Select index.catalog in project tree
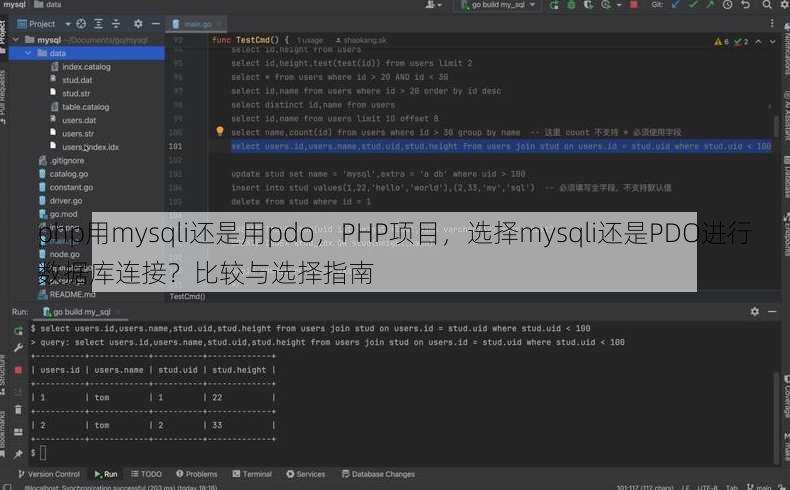The width and height of the screenshot is (790, 490). tap(86, 66)
